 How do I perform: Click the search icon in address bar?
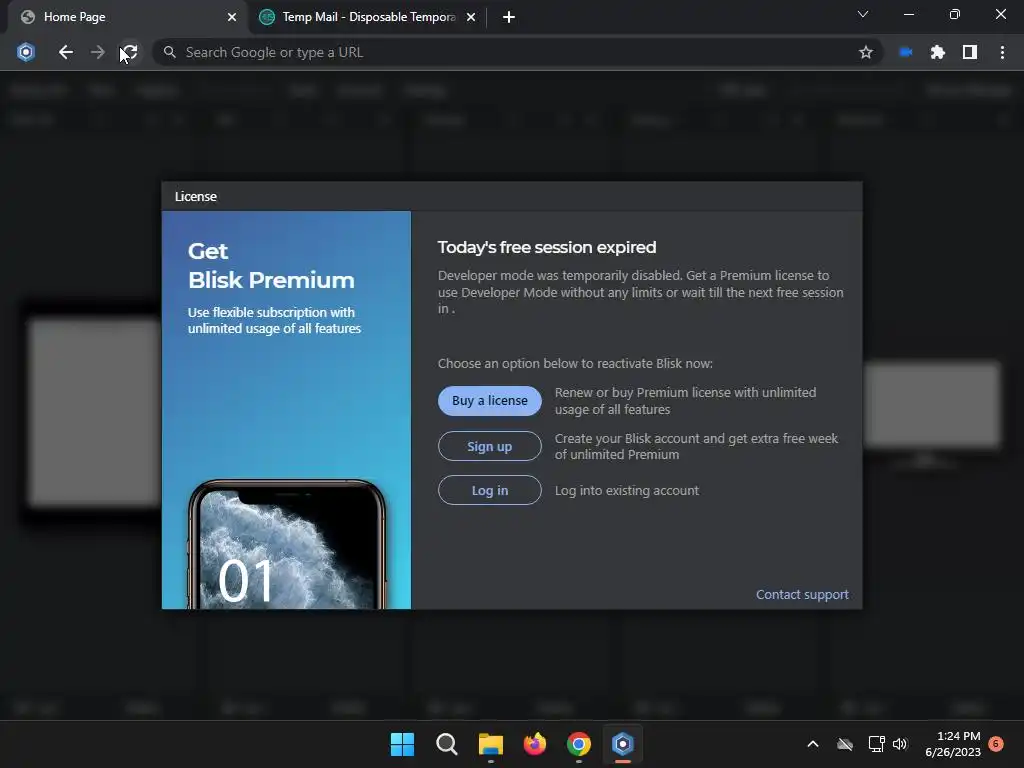tap(170, 52)
